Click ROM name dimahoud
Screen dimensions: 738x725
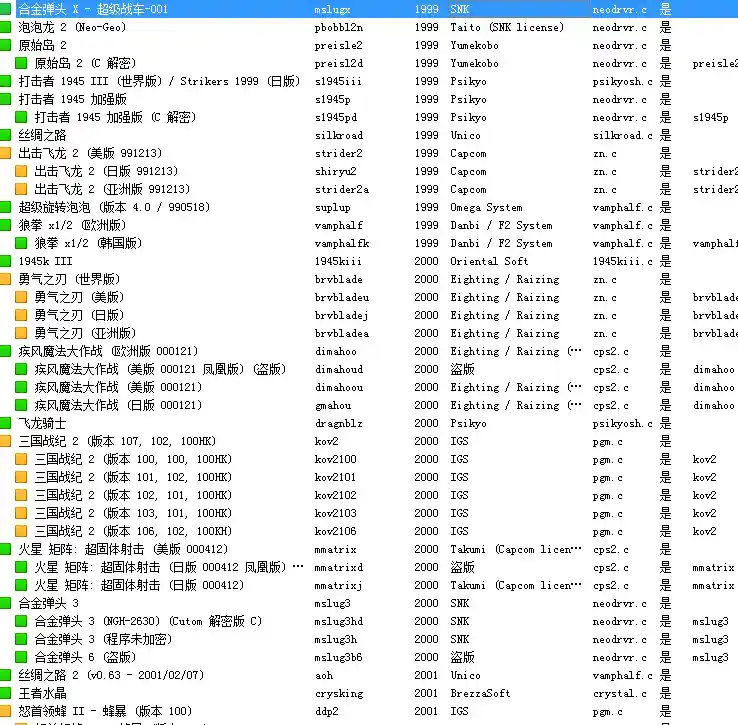point(339,370)
